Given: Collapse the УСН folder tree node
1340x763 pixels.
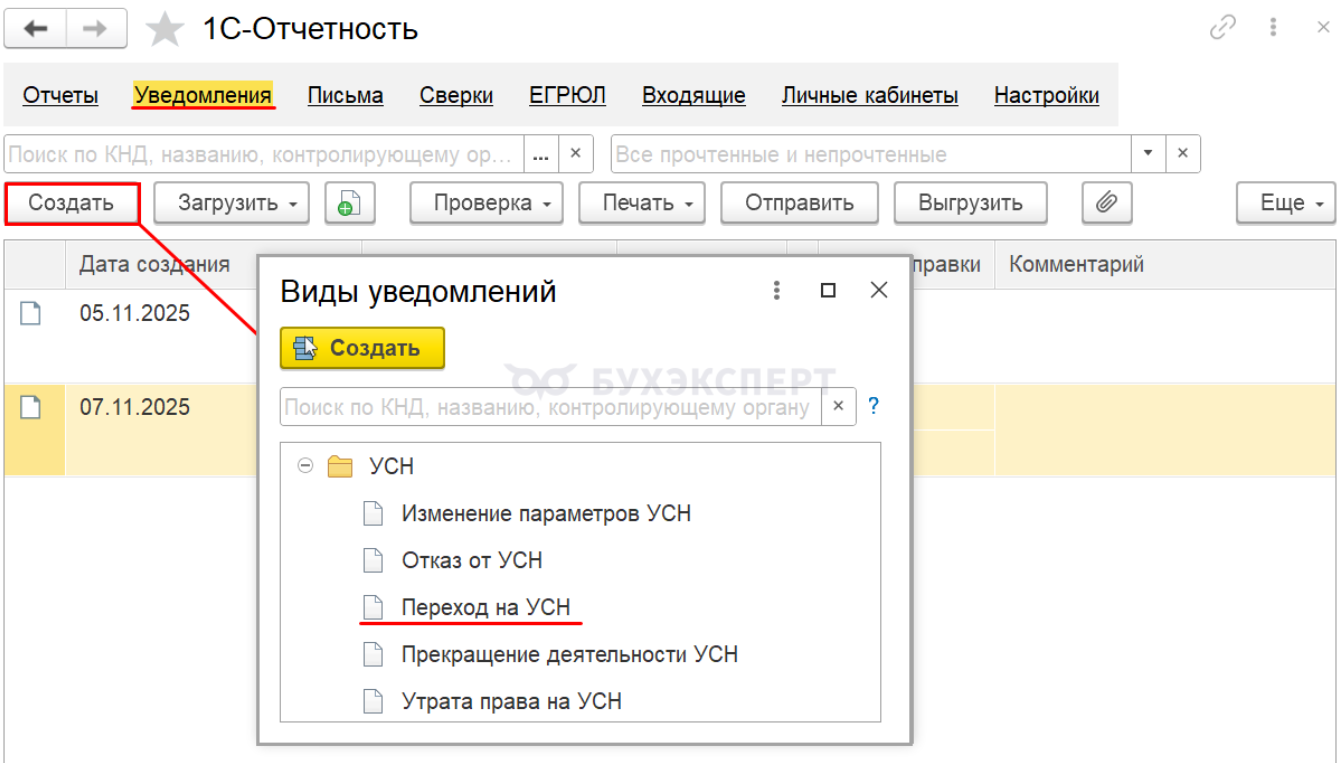Looking at the screenshot, I should pos(306,466).
